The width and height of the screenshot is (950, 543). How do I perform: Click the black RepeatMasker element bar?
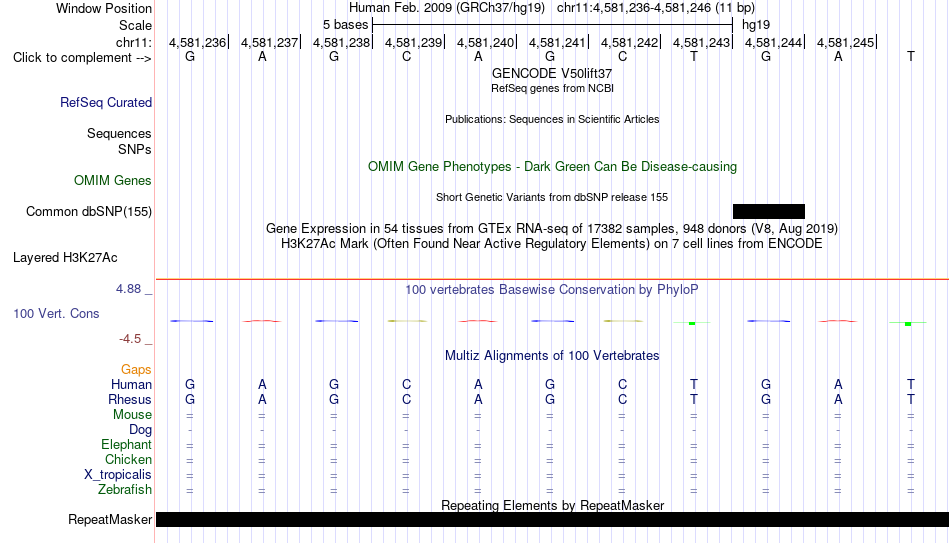pos(553,519)
